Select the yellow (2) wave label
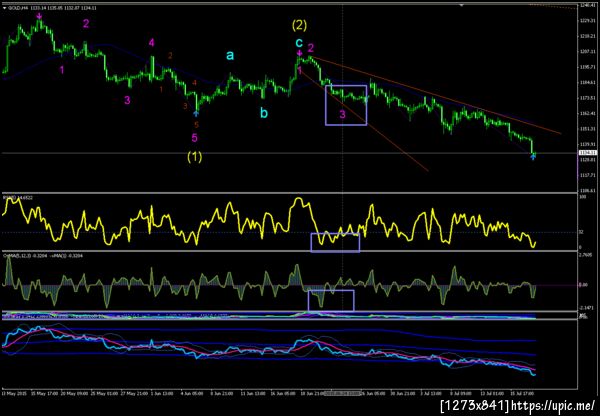600x416 pixels. click(x=299, y=25)
